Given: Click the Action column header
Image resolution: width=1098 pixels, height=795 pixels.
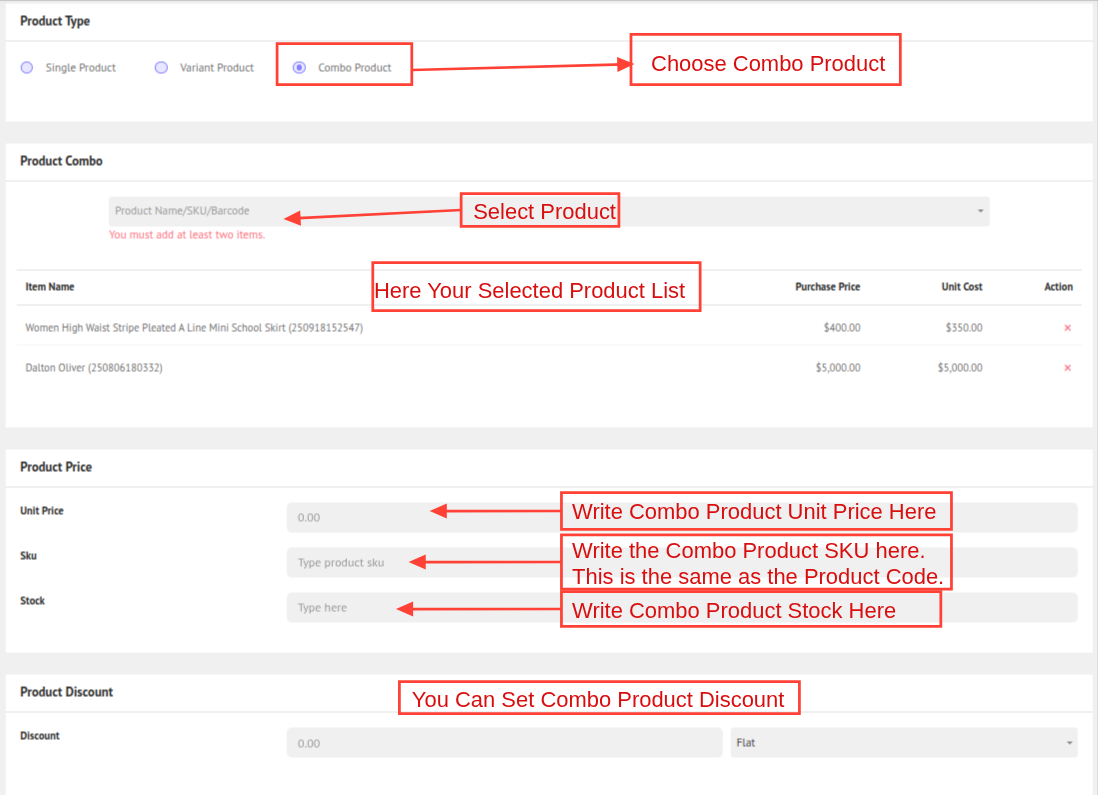Looking at the screenshot, I should (1058, 287).
